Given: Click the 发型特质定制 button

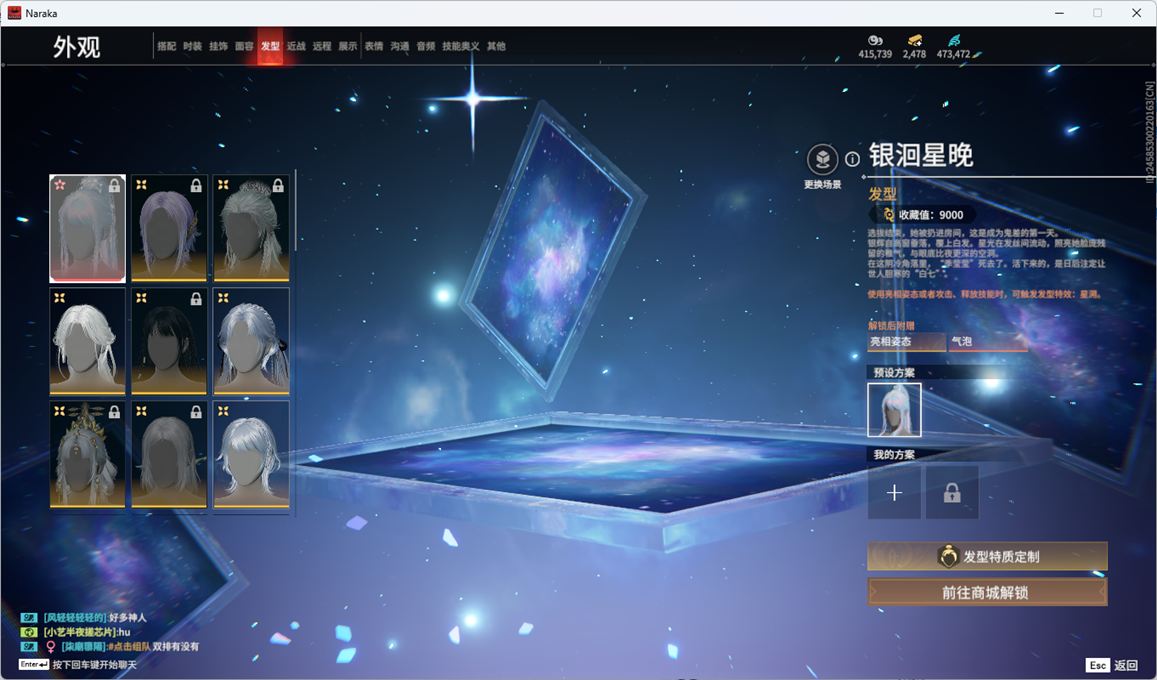Looking at the screenshot, I should pyautogui.click(x=987, y=557).
